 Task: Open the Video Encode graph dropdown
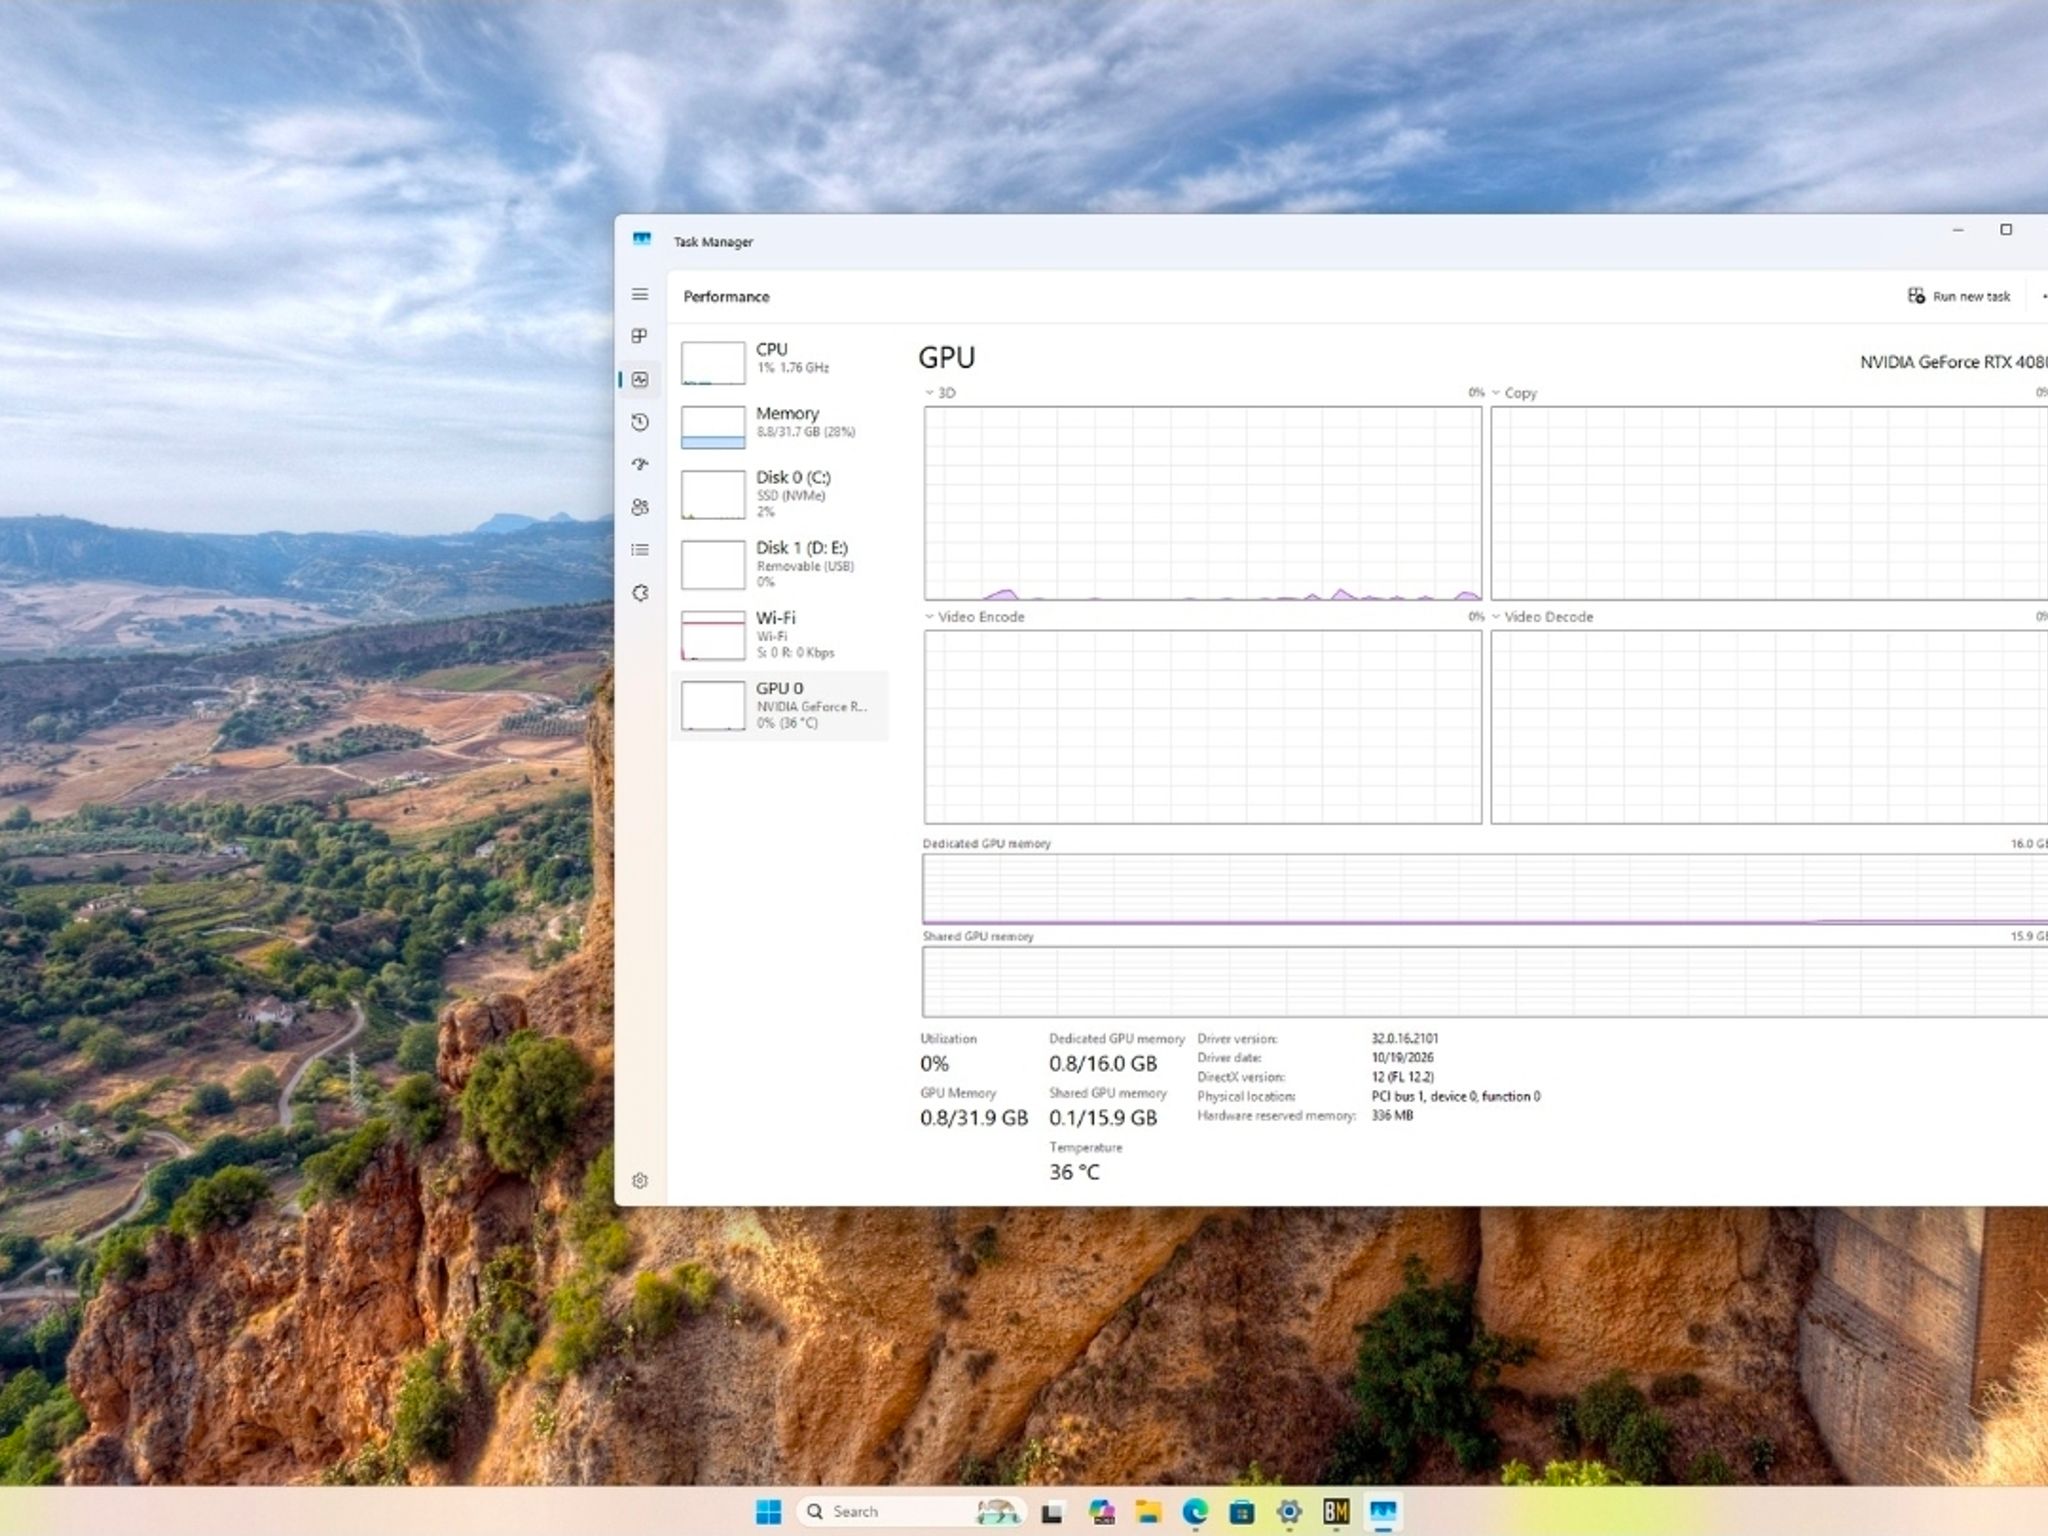(975, 617)
